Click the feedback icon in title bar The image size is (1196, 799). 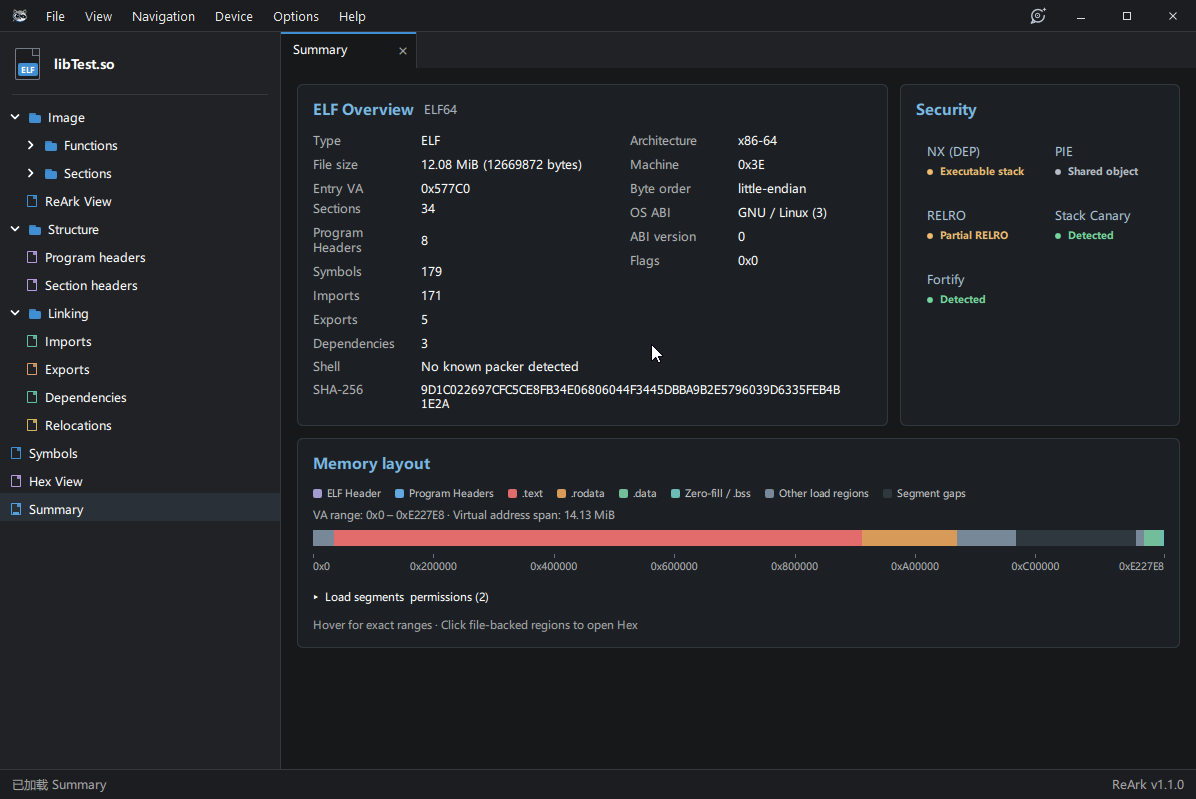[1038, 16]
